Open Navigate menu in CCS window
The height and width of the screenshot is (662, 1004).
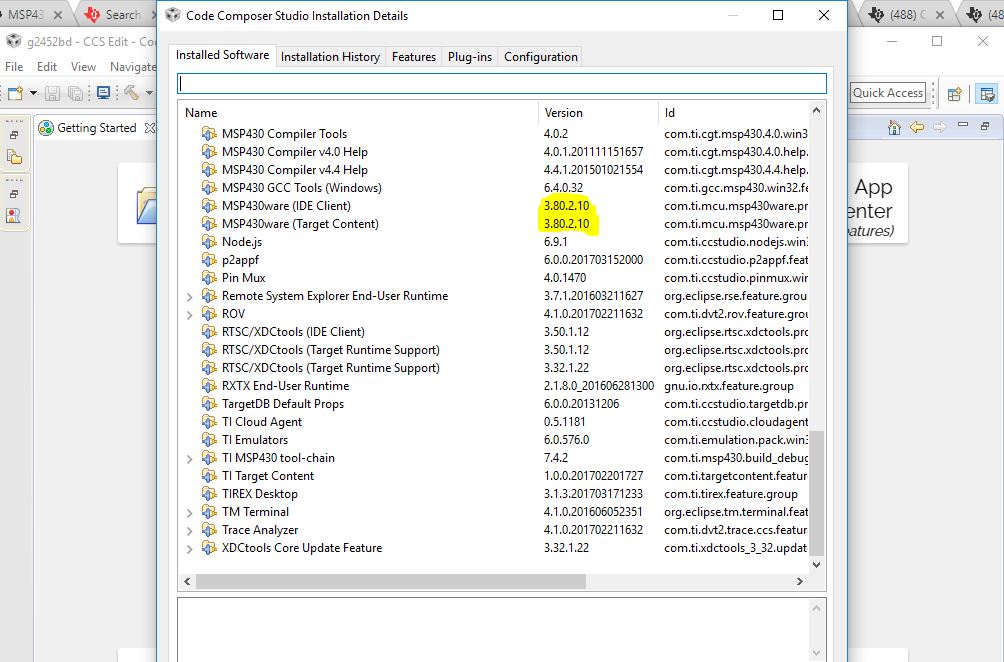click(133, 67)
